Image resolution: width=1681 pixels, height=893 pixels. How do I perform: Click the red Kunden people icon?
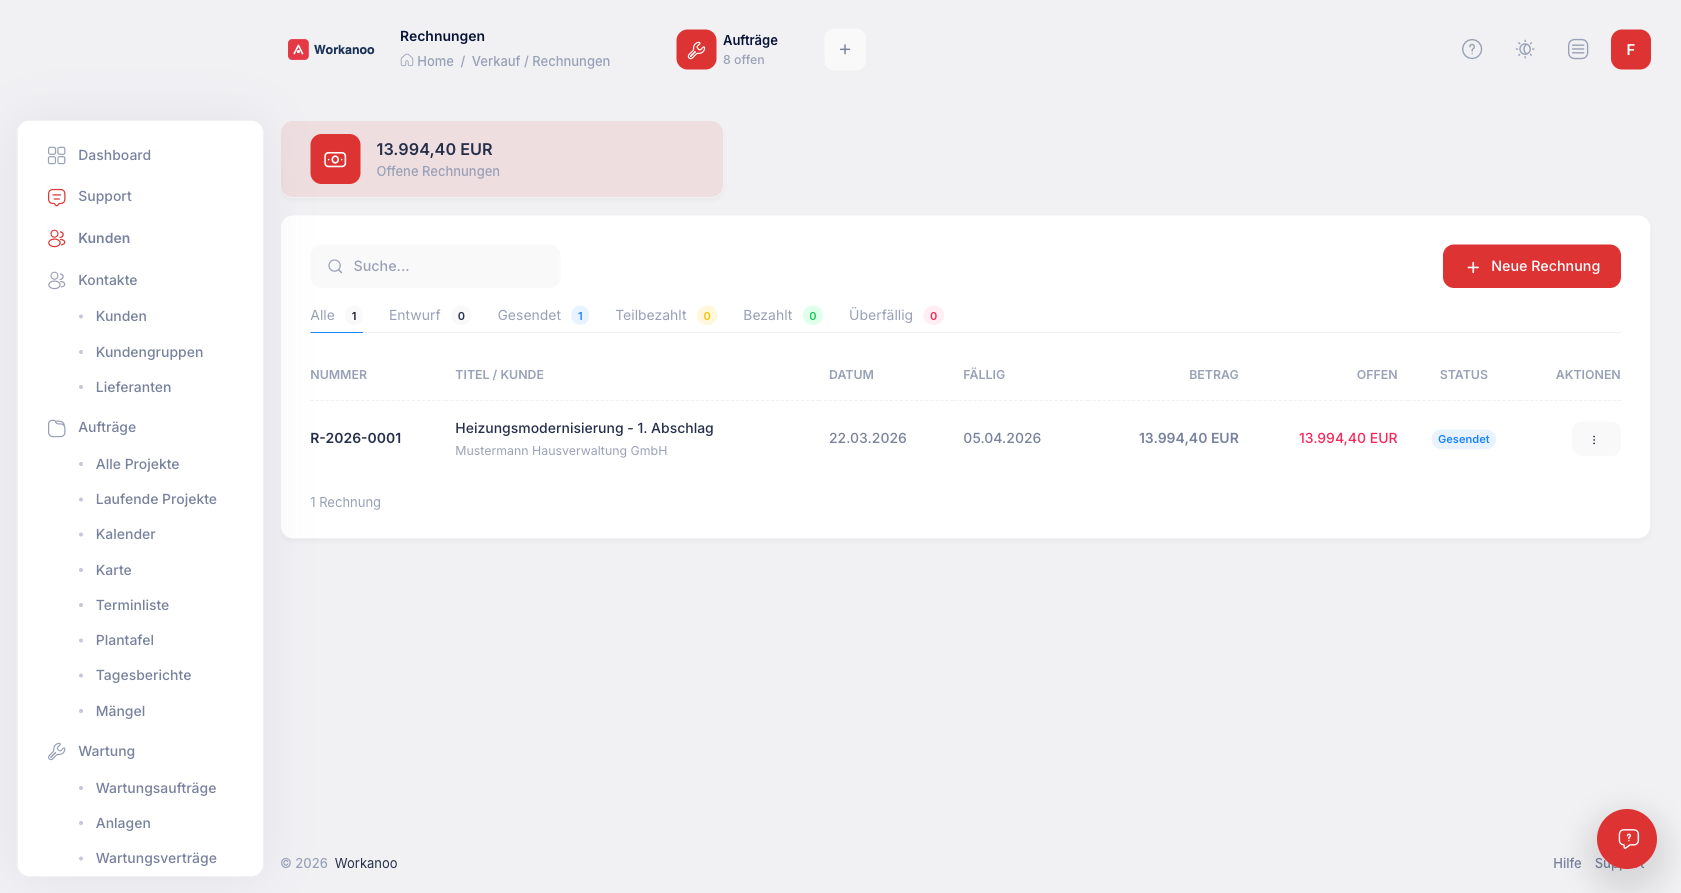[57, 238]
